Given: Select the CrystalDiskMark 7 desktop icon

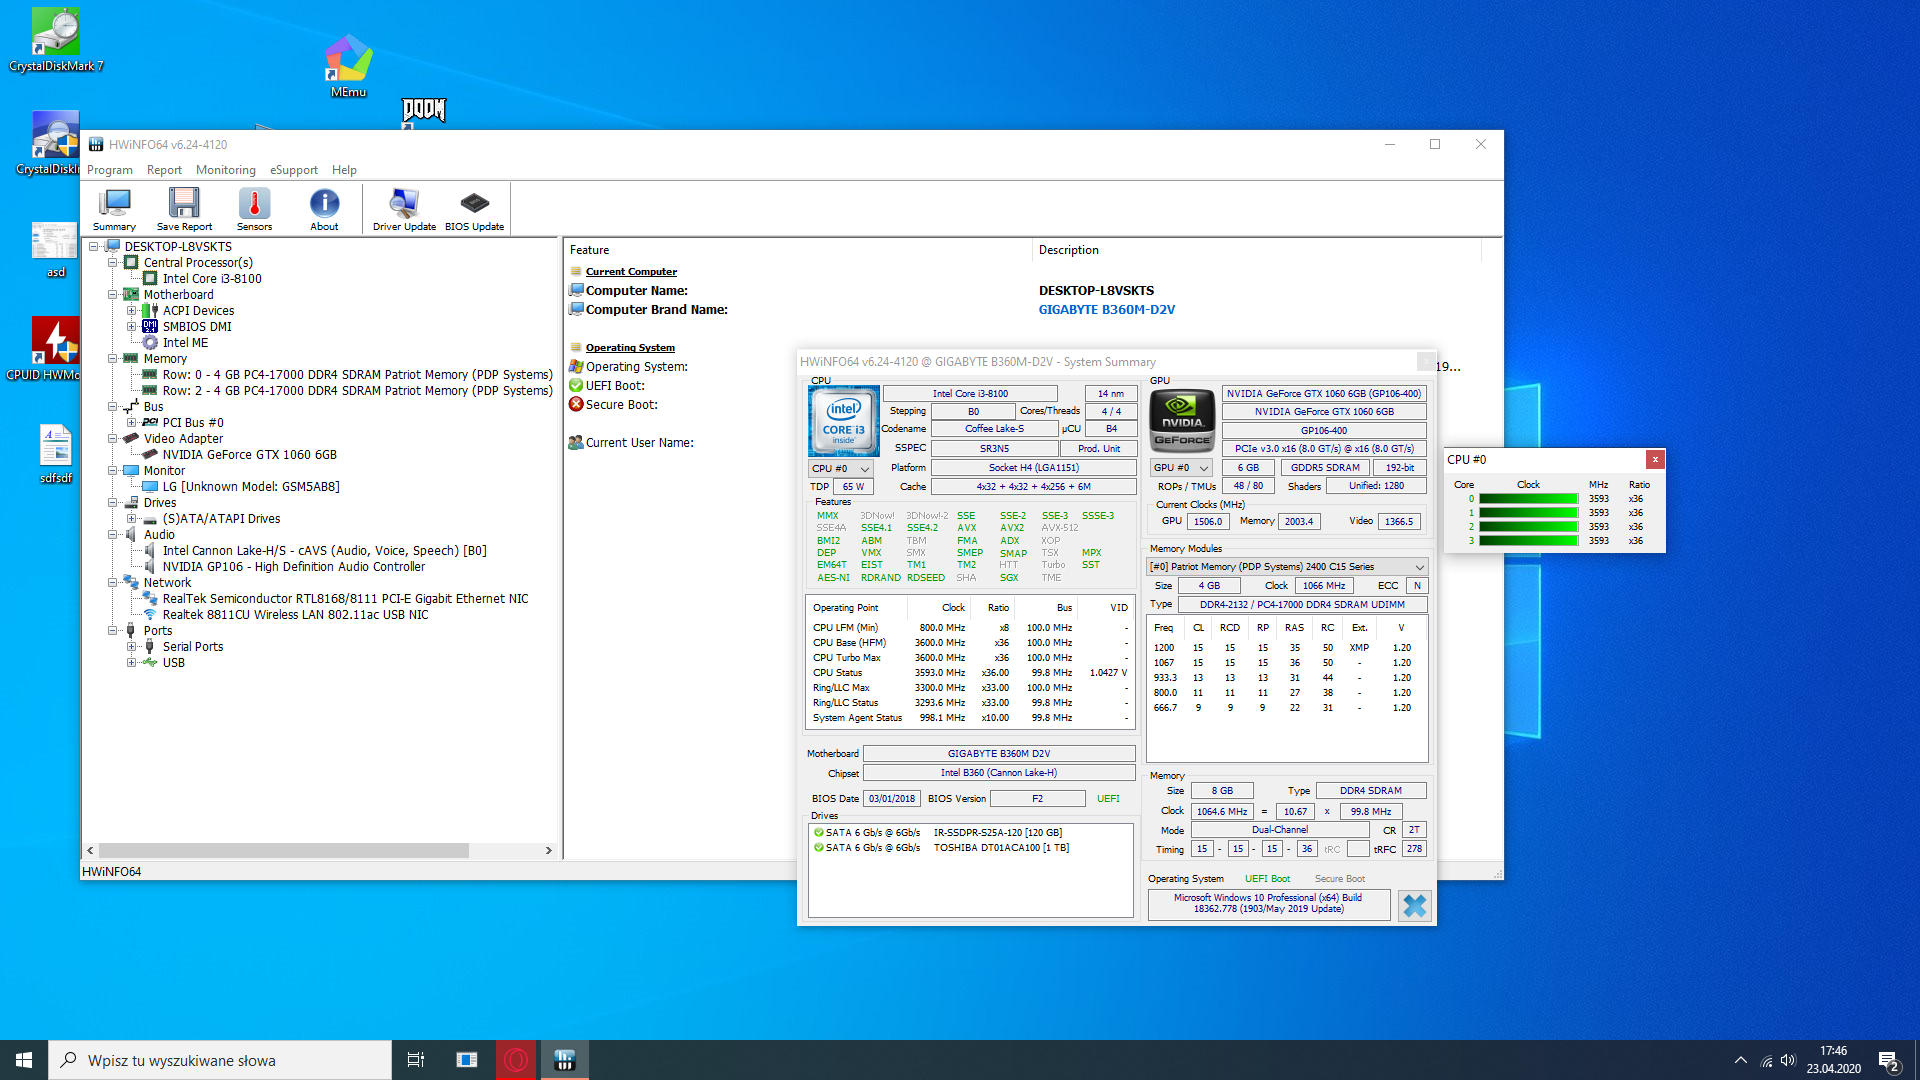Looking at the screenshot, I should click(x=56, y=41).
